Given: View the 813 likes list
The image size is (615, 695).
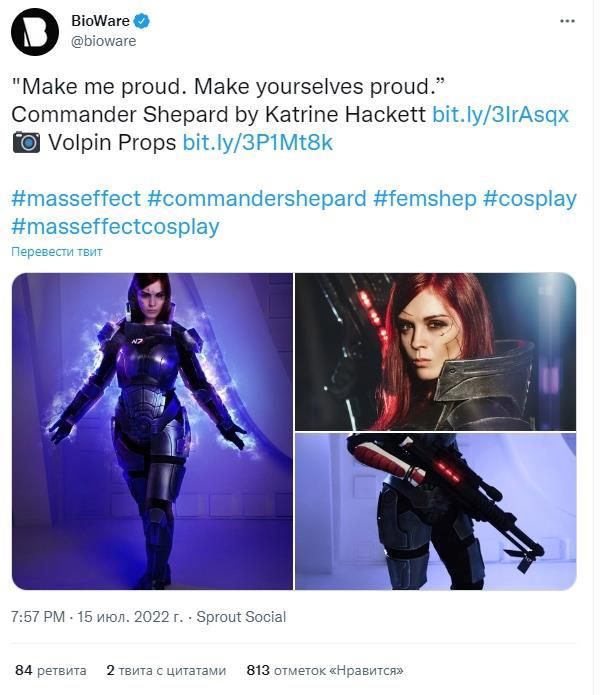Looking at the screenshot, I should tap(324, 670).
